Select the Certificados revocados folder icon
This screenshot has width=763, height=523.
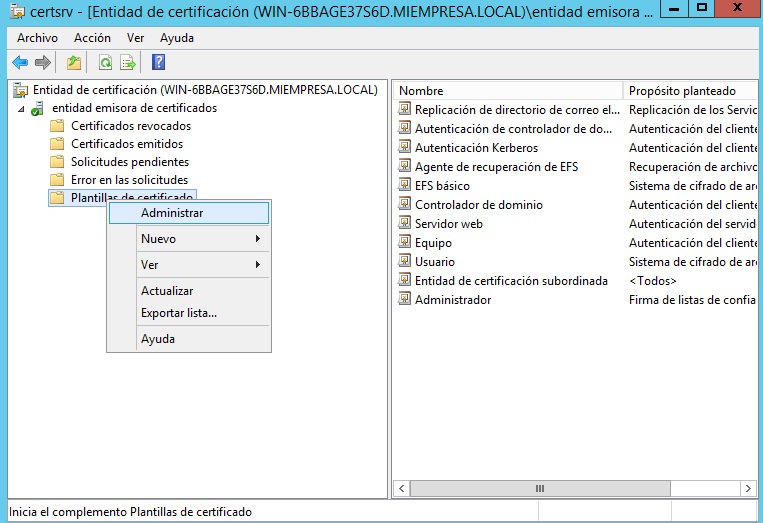tap(57, 126)
